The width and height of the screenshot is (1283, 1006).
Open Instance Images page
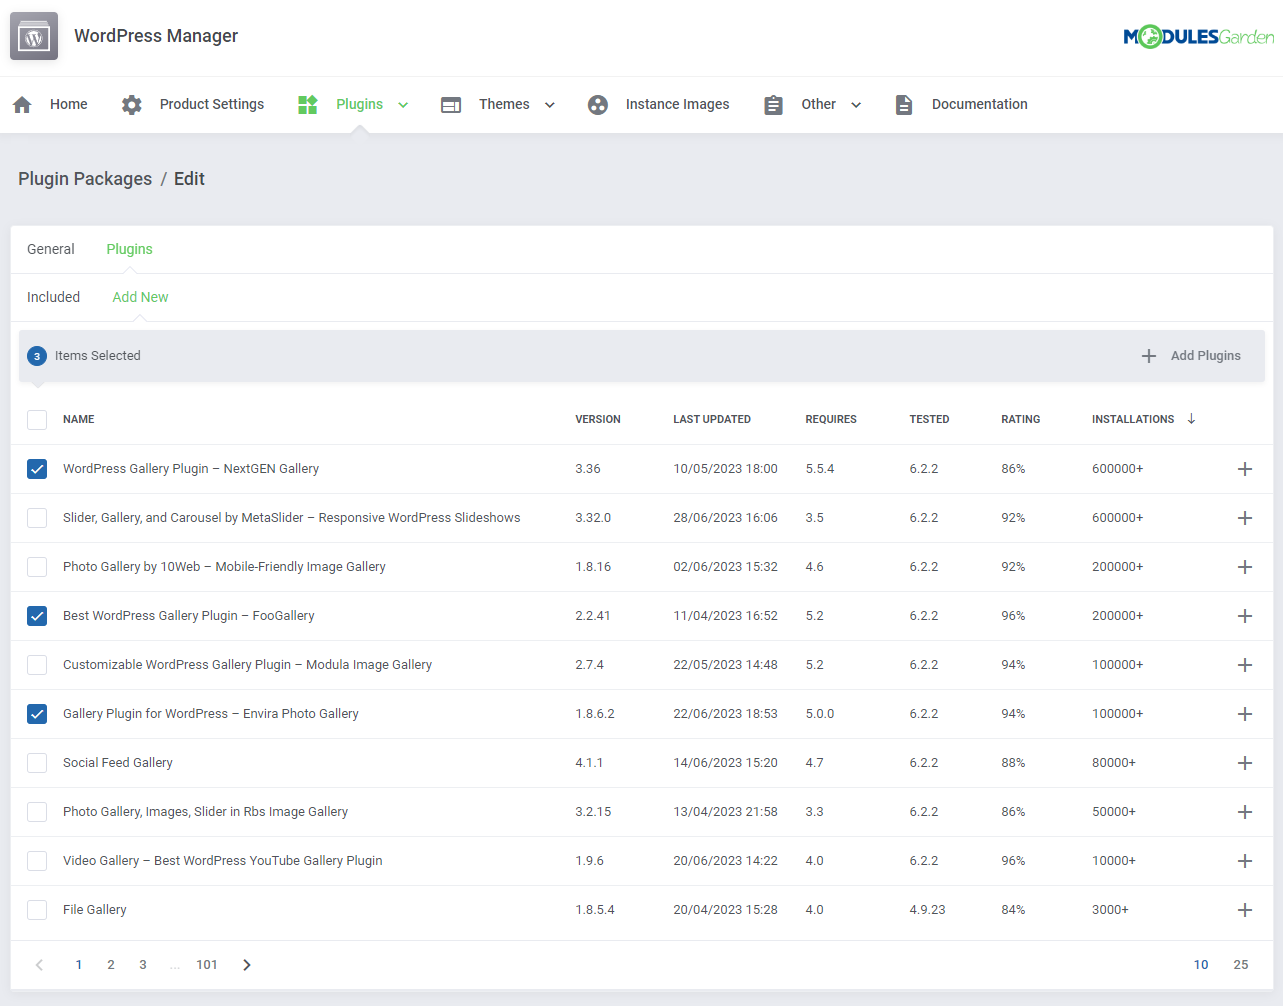tap(677, 104)
